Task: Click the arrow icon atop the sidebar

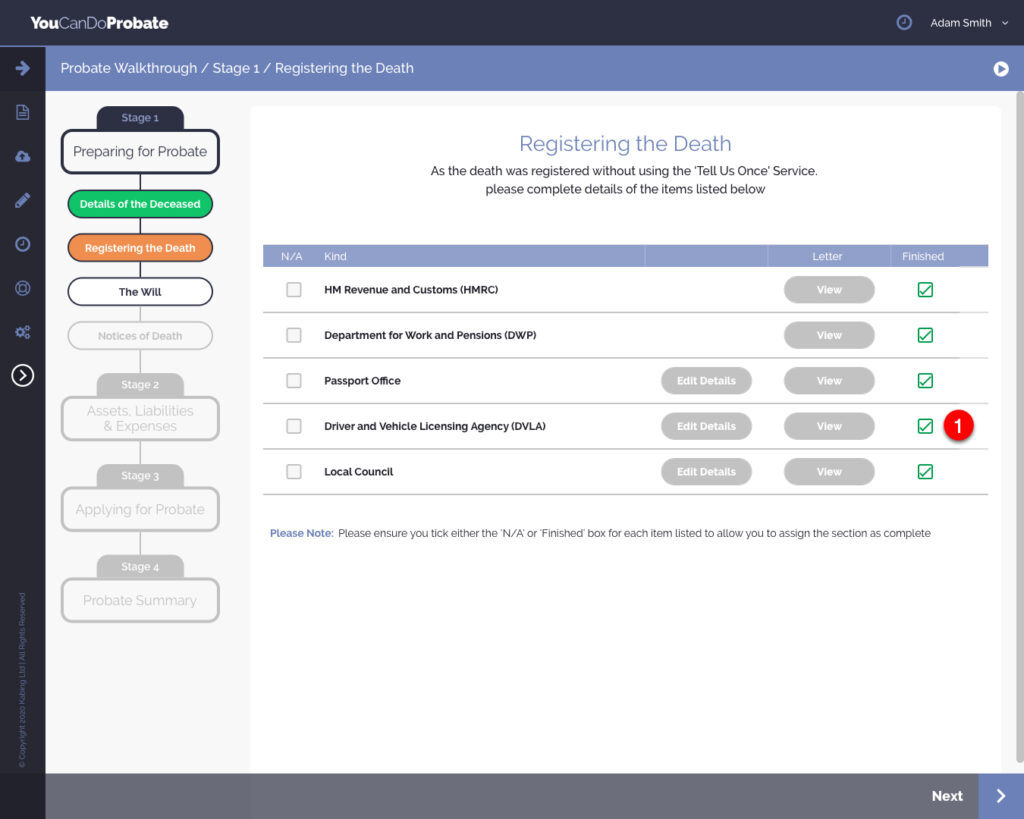Action: point(22,68)
